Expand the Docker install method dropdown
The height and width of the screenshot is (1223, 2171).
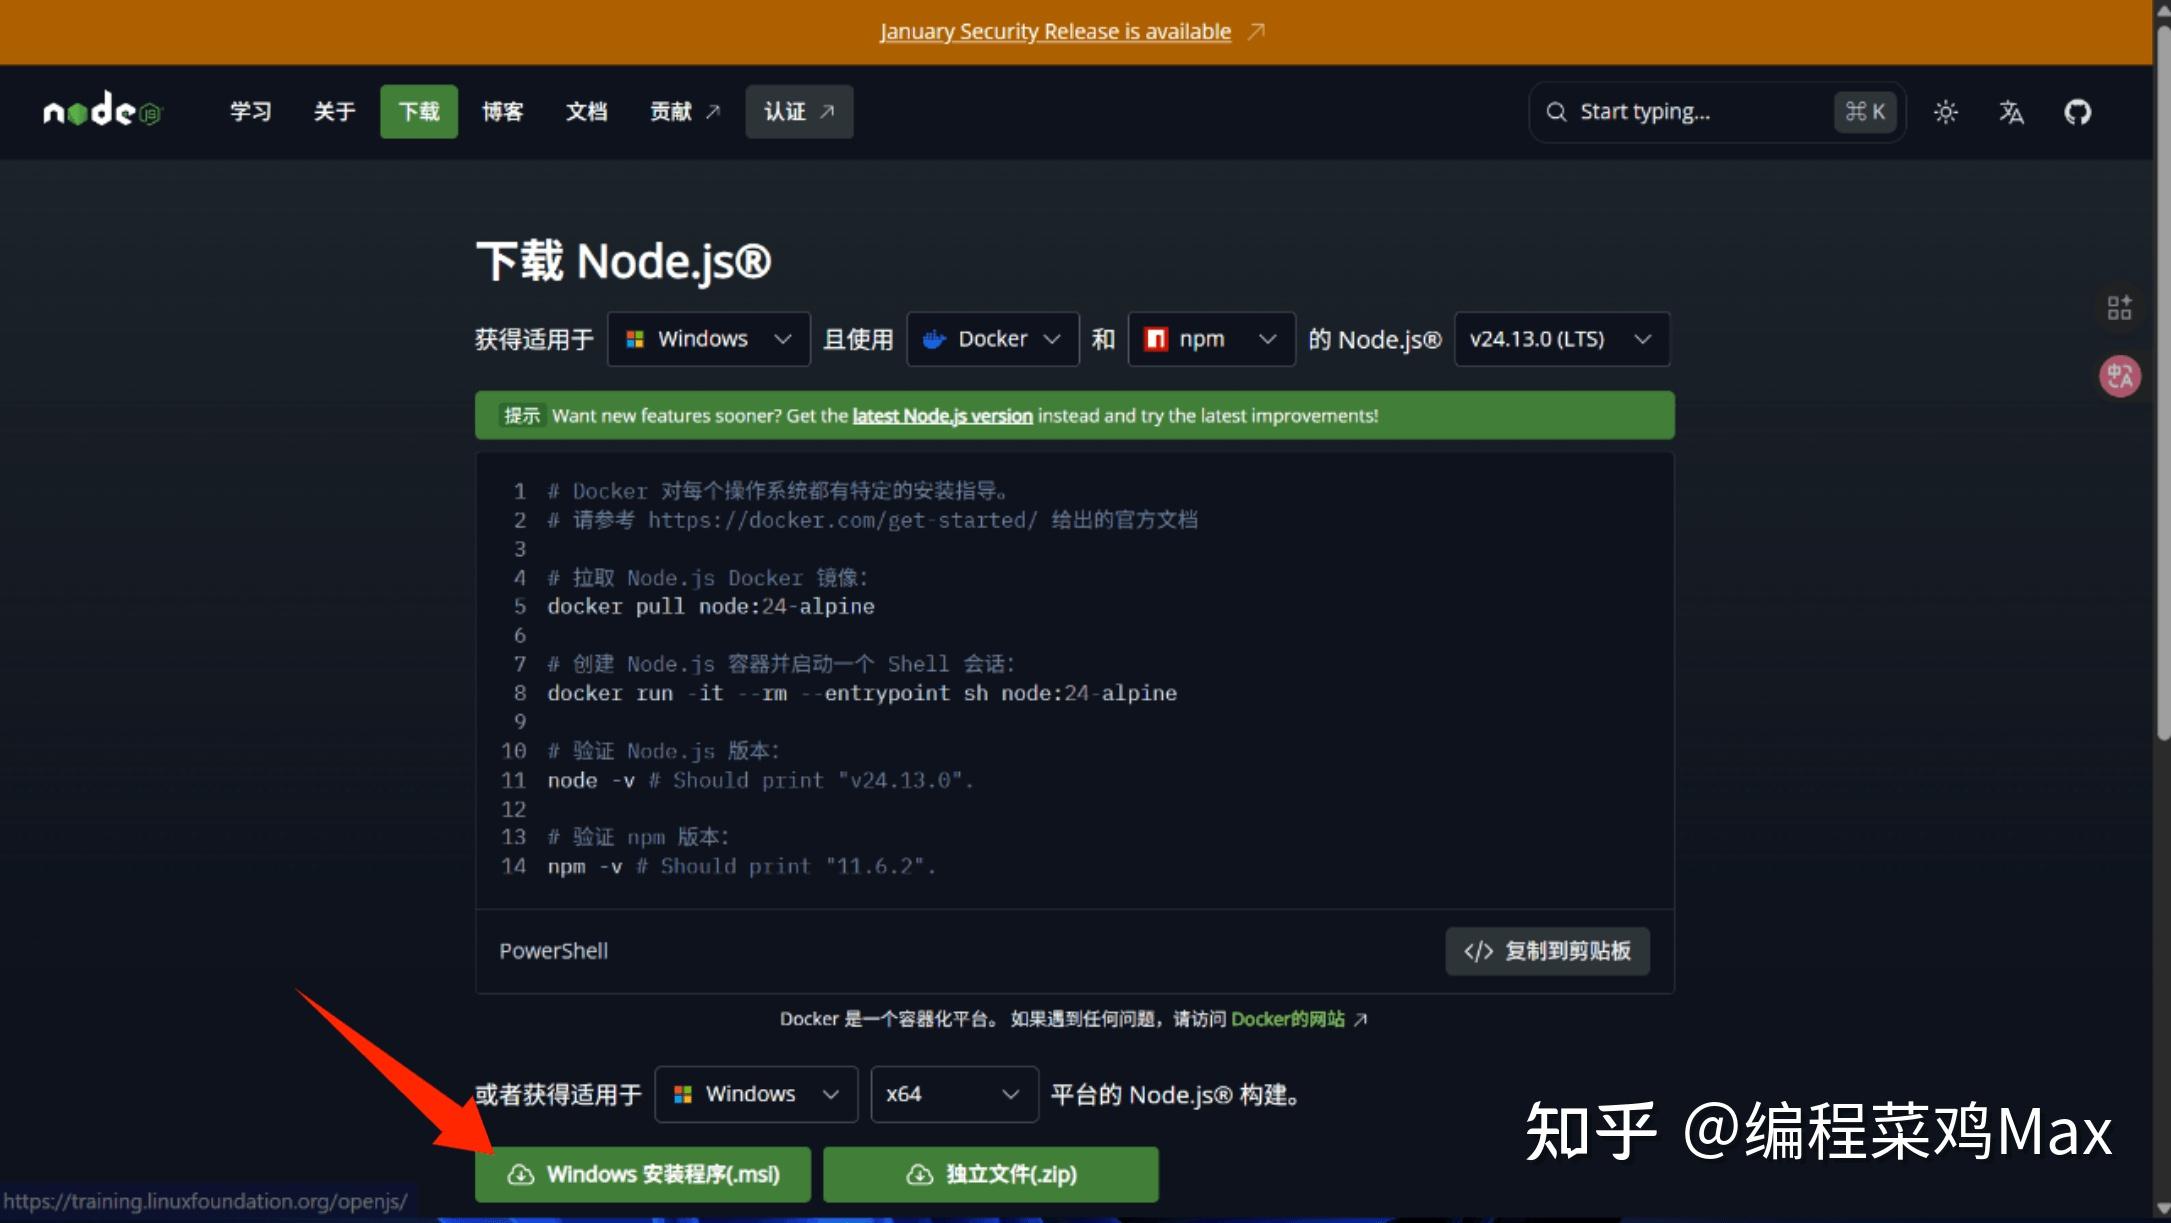tap(992, 339)
